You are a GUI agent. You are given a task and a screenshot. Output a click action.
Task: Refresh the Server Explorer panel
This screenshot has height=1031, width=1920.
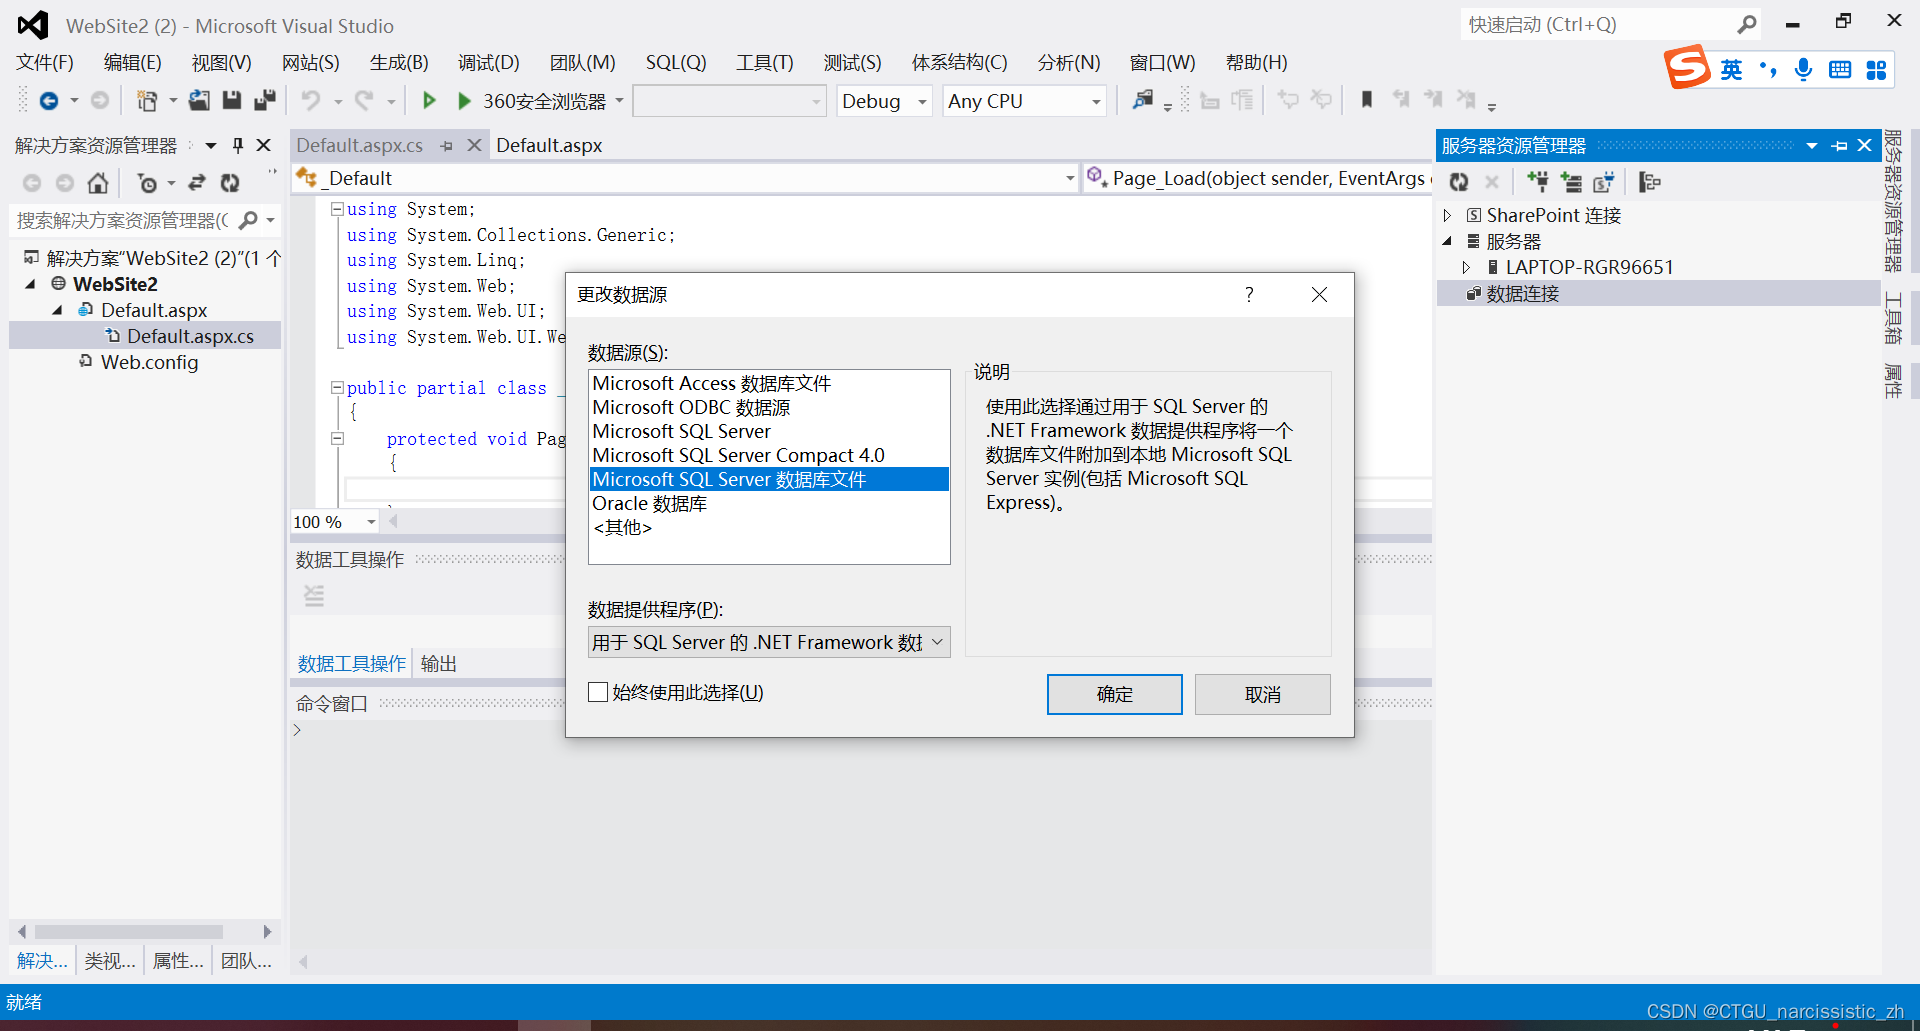1459,182
